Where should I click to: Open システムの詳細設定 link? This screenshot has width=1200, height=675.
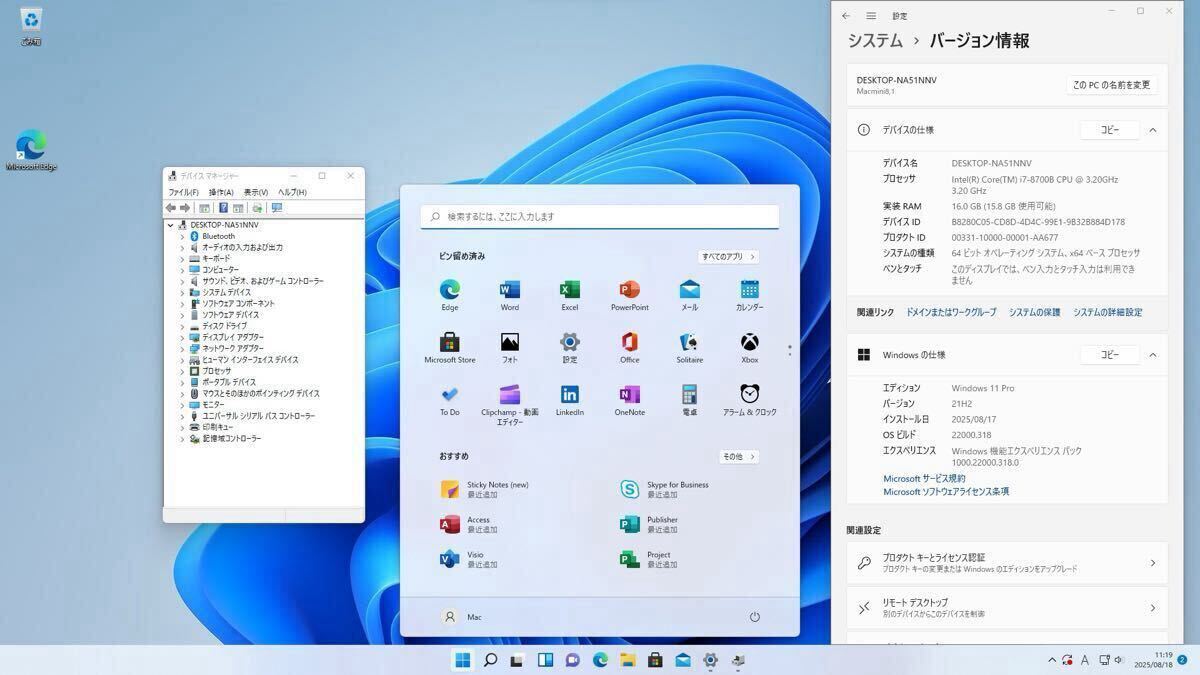point(1107,313)
